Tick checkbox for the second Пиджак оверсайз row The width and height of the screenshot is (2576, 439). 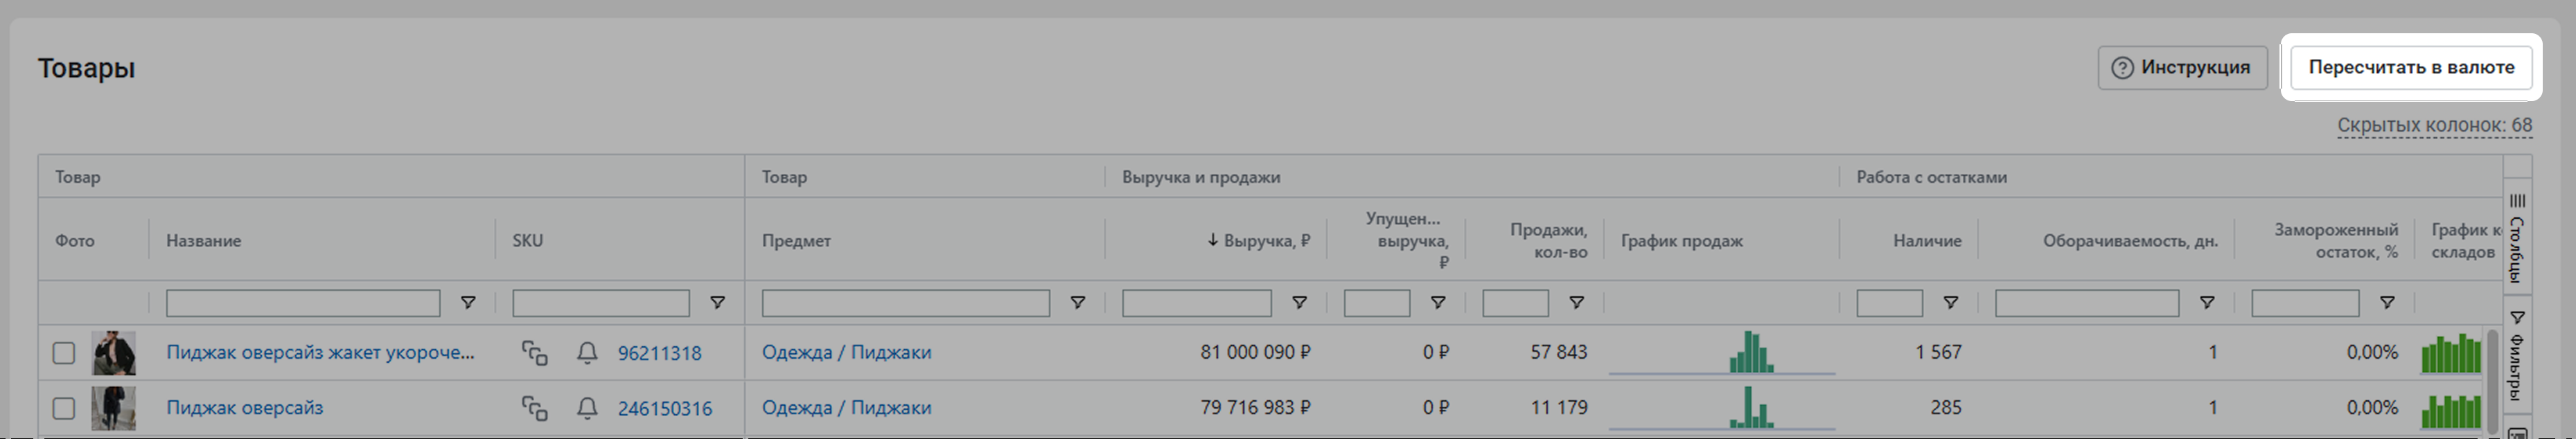pyautogui.click(x=64, y=408)
